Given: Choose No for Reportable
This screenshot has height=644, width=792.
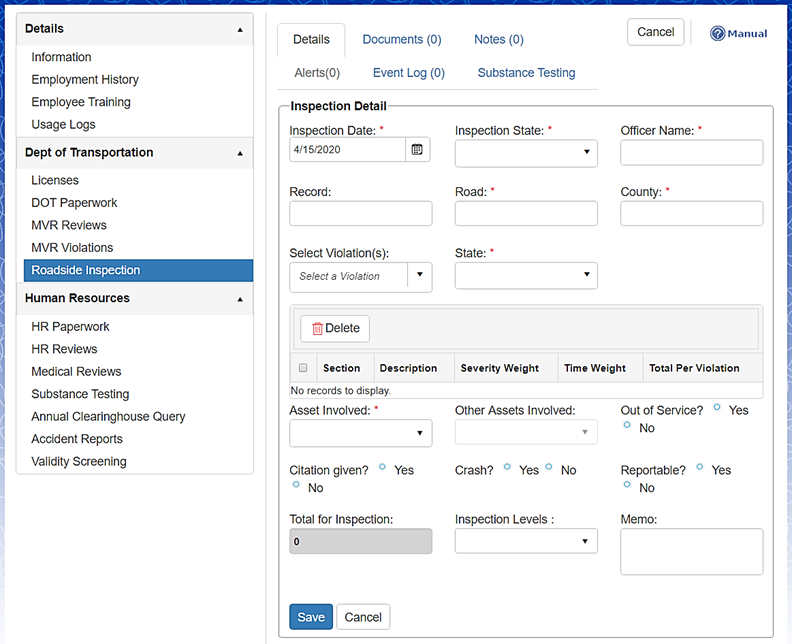Looking at the screenshot, I should point(627,485).
